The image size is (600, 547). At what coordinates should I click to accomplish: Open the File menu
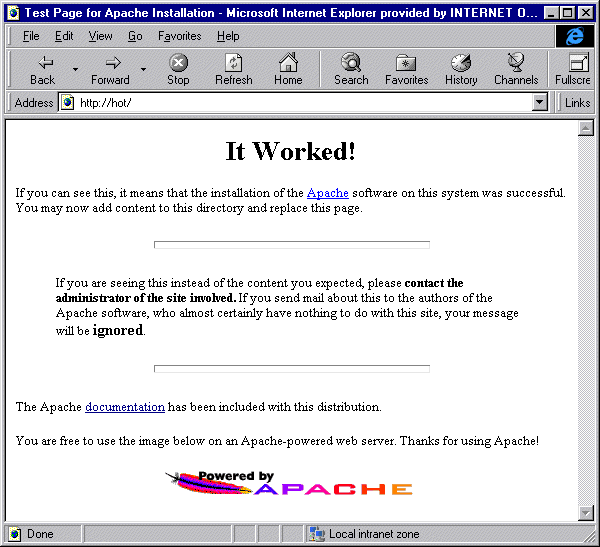[x=31, y=36]
